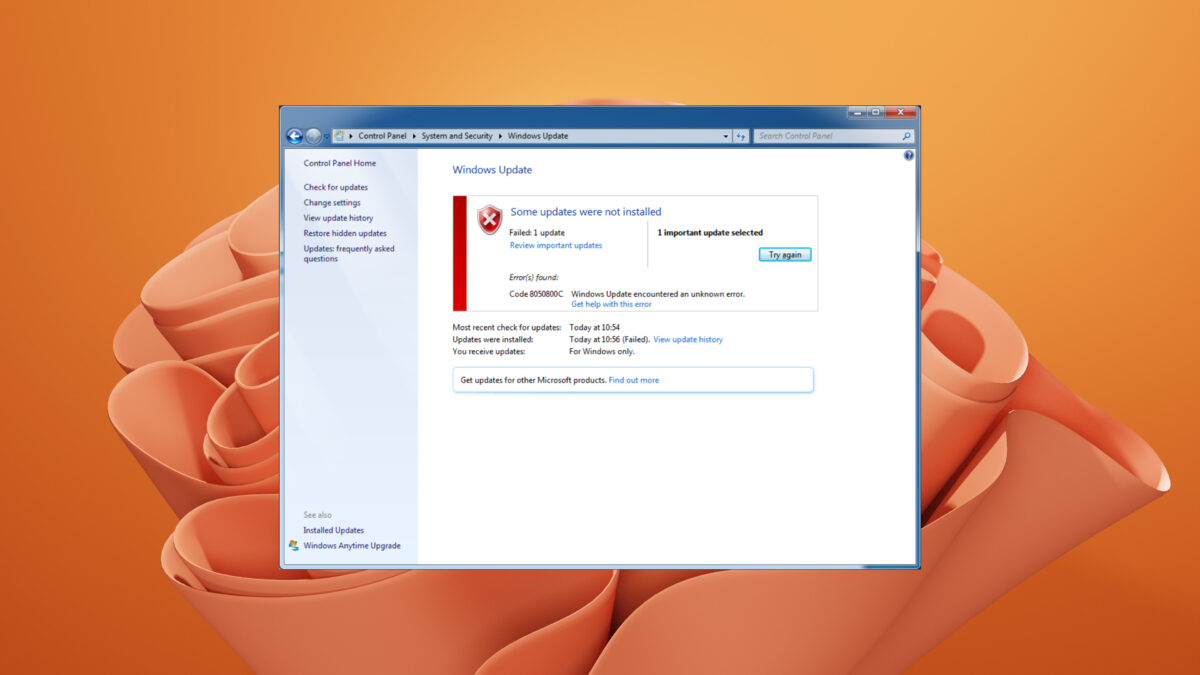This screenshot has width=1200, height=675.
Task: Click the Windows Anytime Upgrade icon
Action: [x=294, y=546]
